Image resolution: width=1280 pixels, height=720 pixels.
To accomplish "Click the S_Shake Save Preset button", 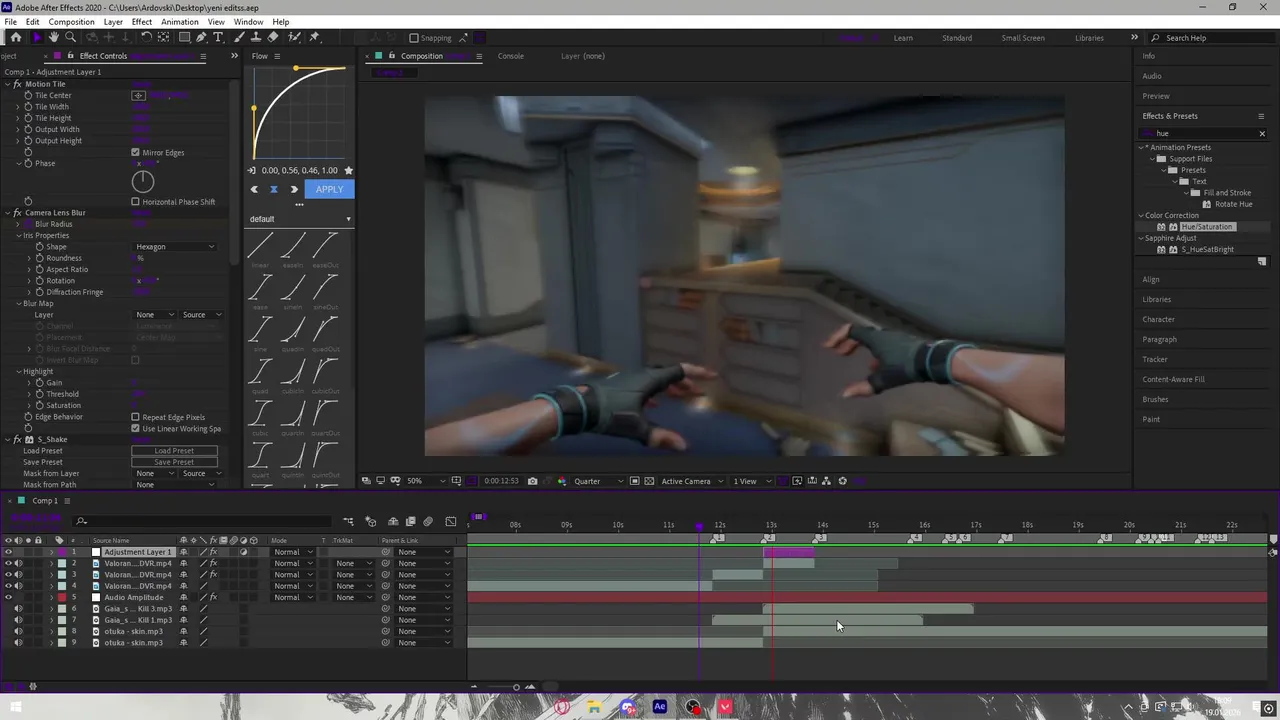I will click(x=174, y=462).
